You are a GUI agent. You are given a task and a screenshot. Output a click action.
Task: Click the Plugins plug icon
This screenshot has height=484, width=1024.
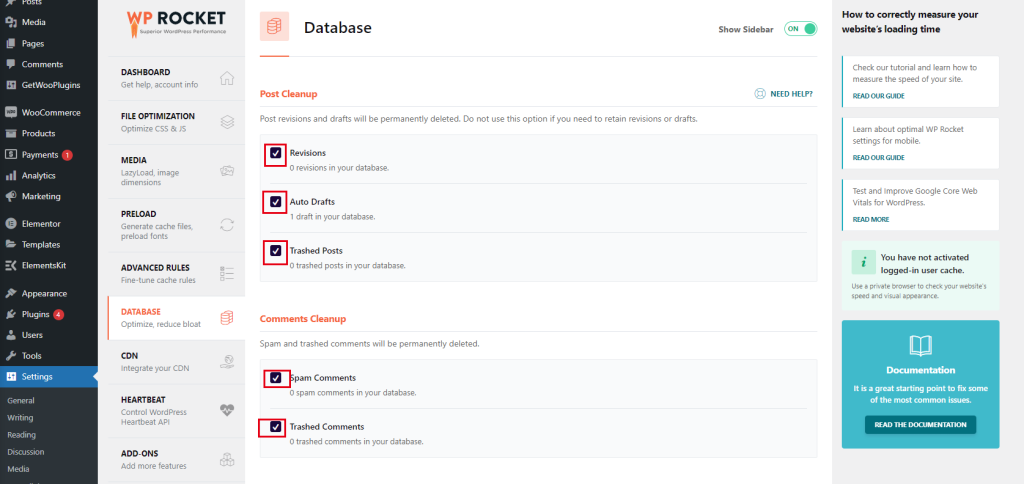tap(10, 314)
